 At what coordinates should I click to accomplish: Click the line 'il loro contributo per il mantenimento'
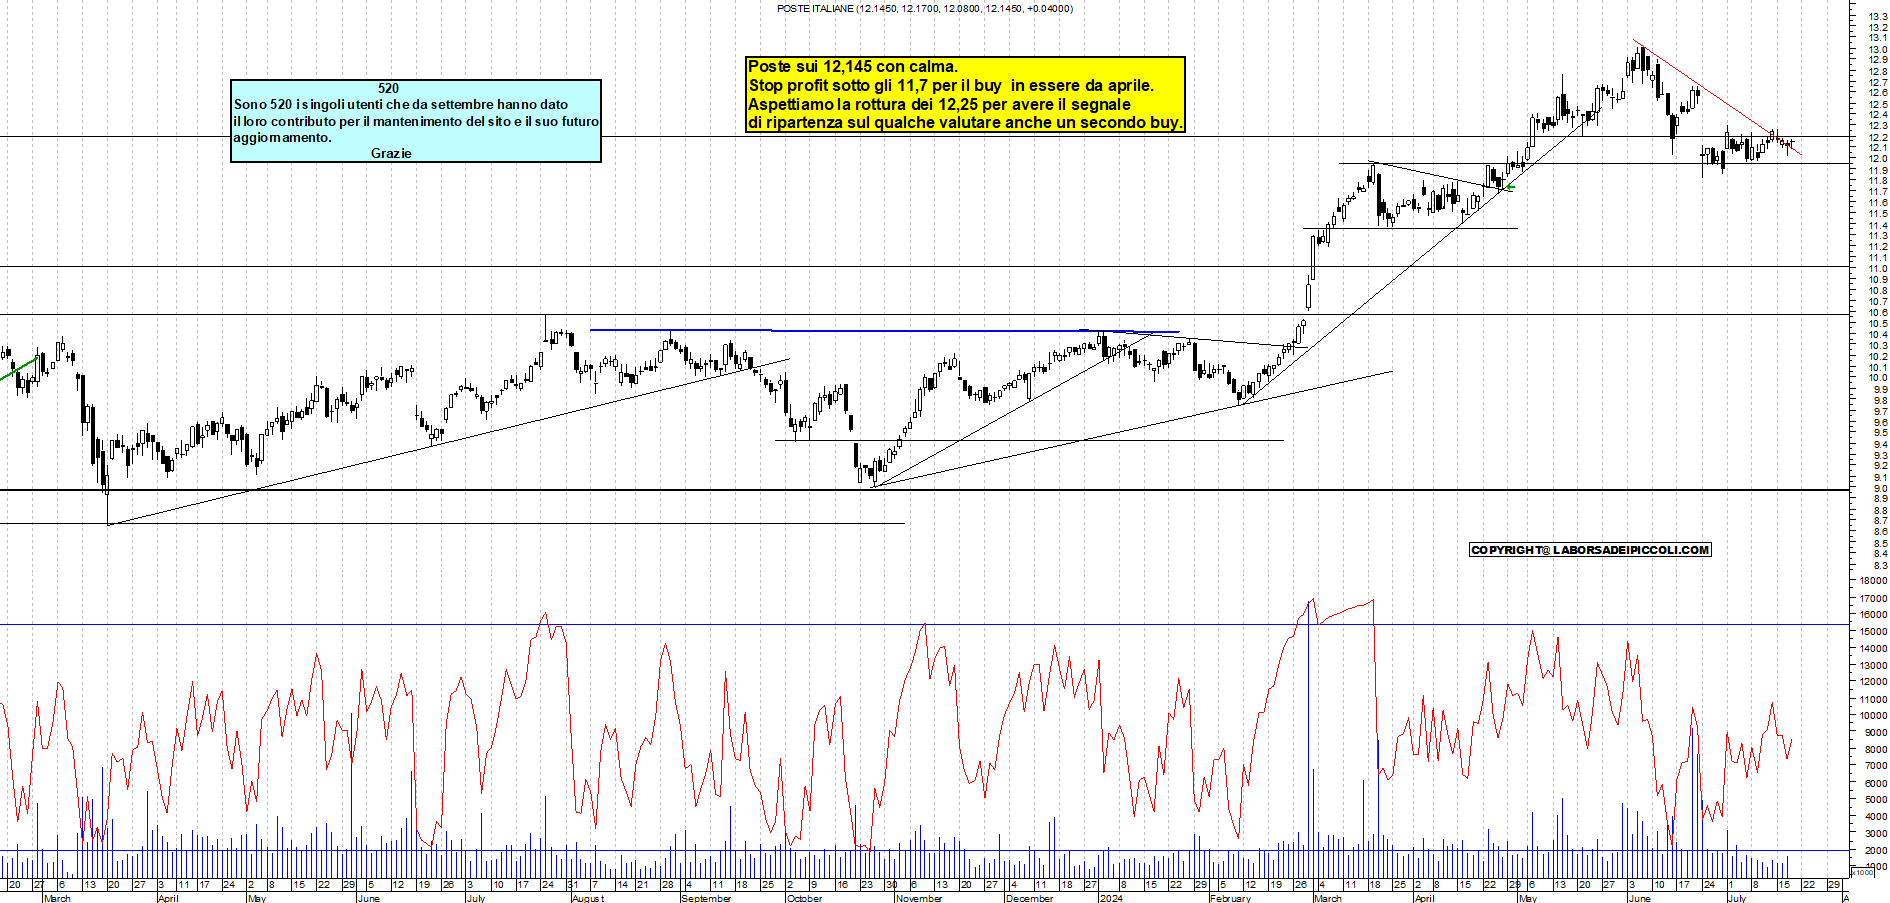point(416,121)
